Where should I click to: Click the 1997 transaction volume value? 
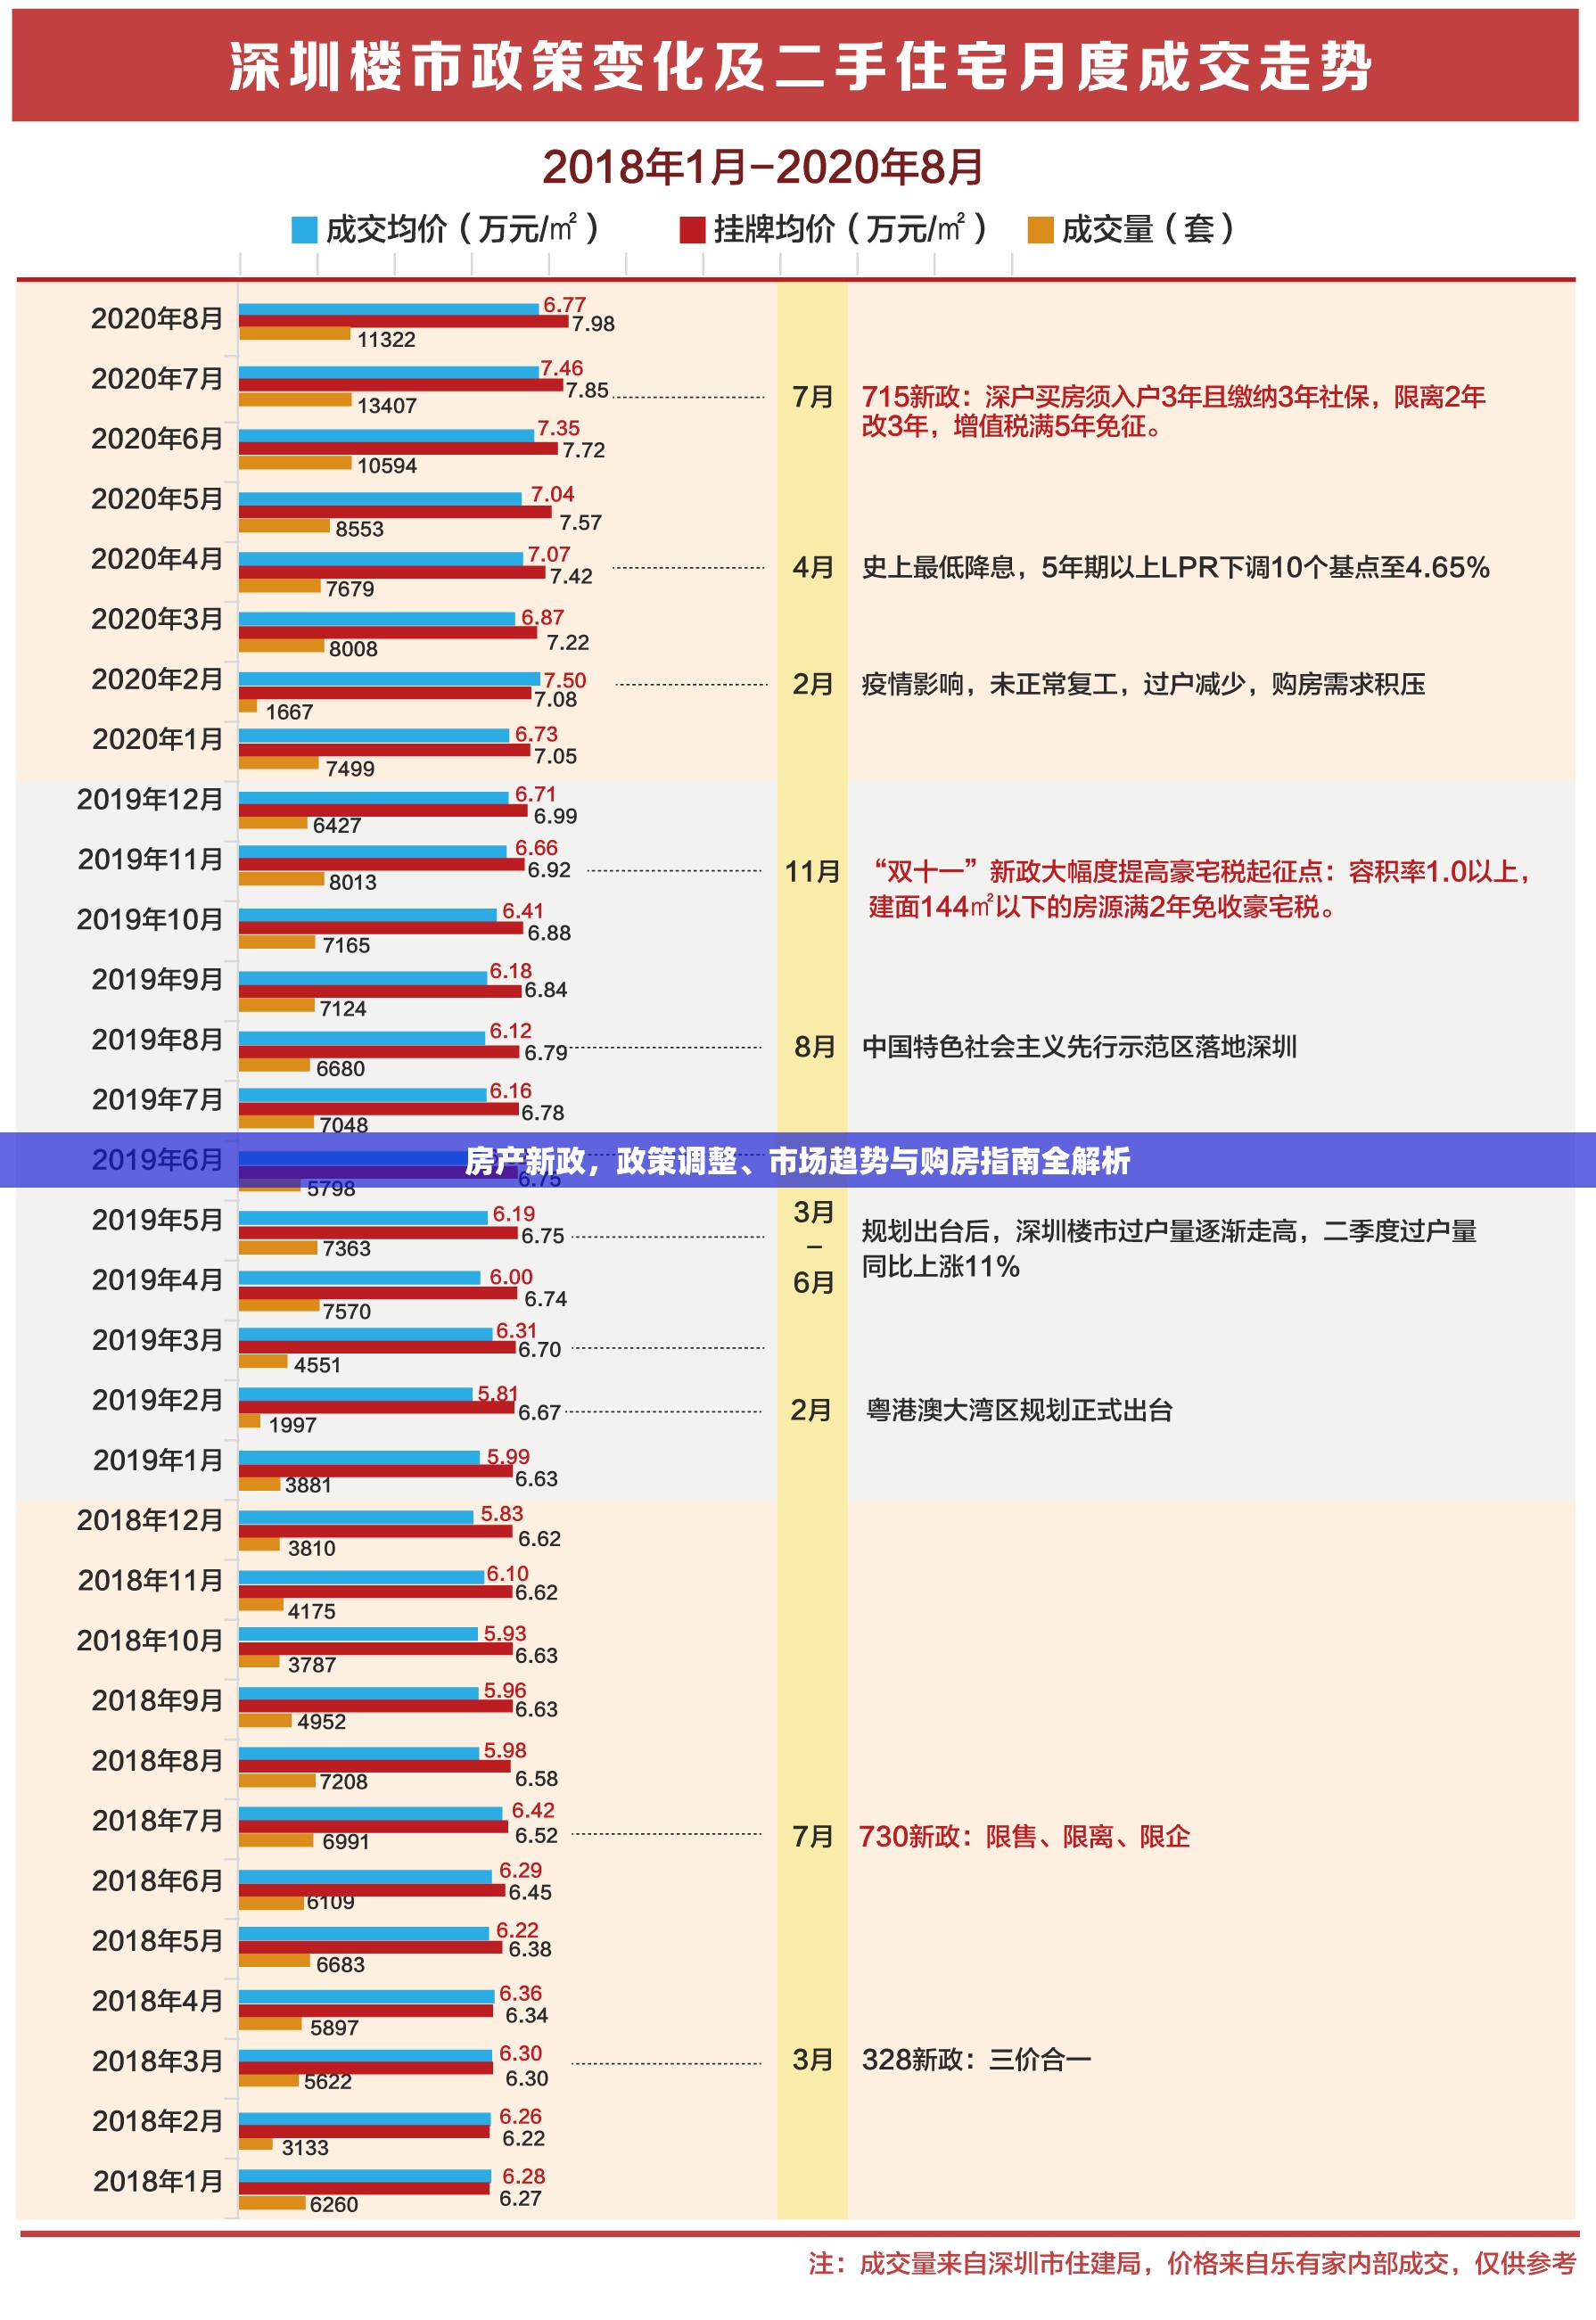pyautogui.click(x=292, y=1425)
